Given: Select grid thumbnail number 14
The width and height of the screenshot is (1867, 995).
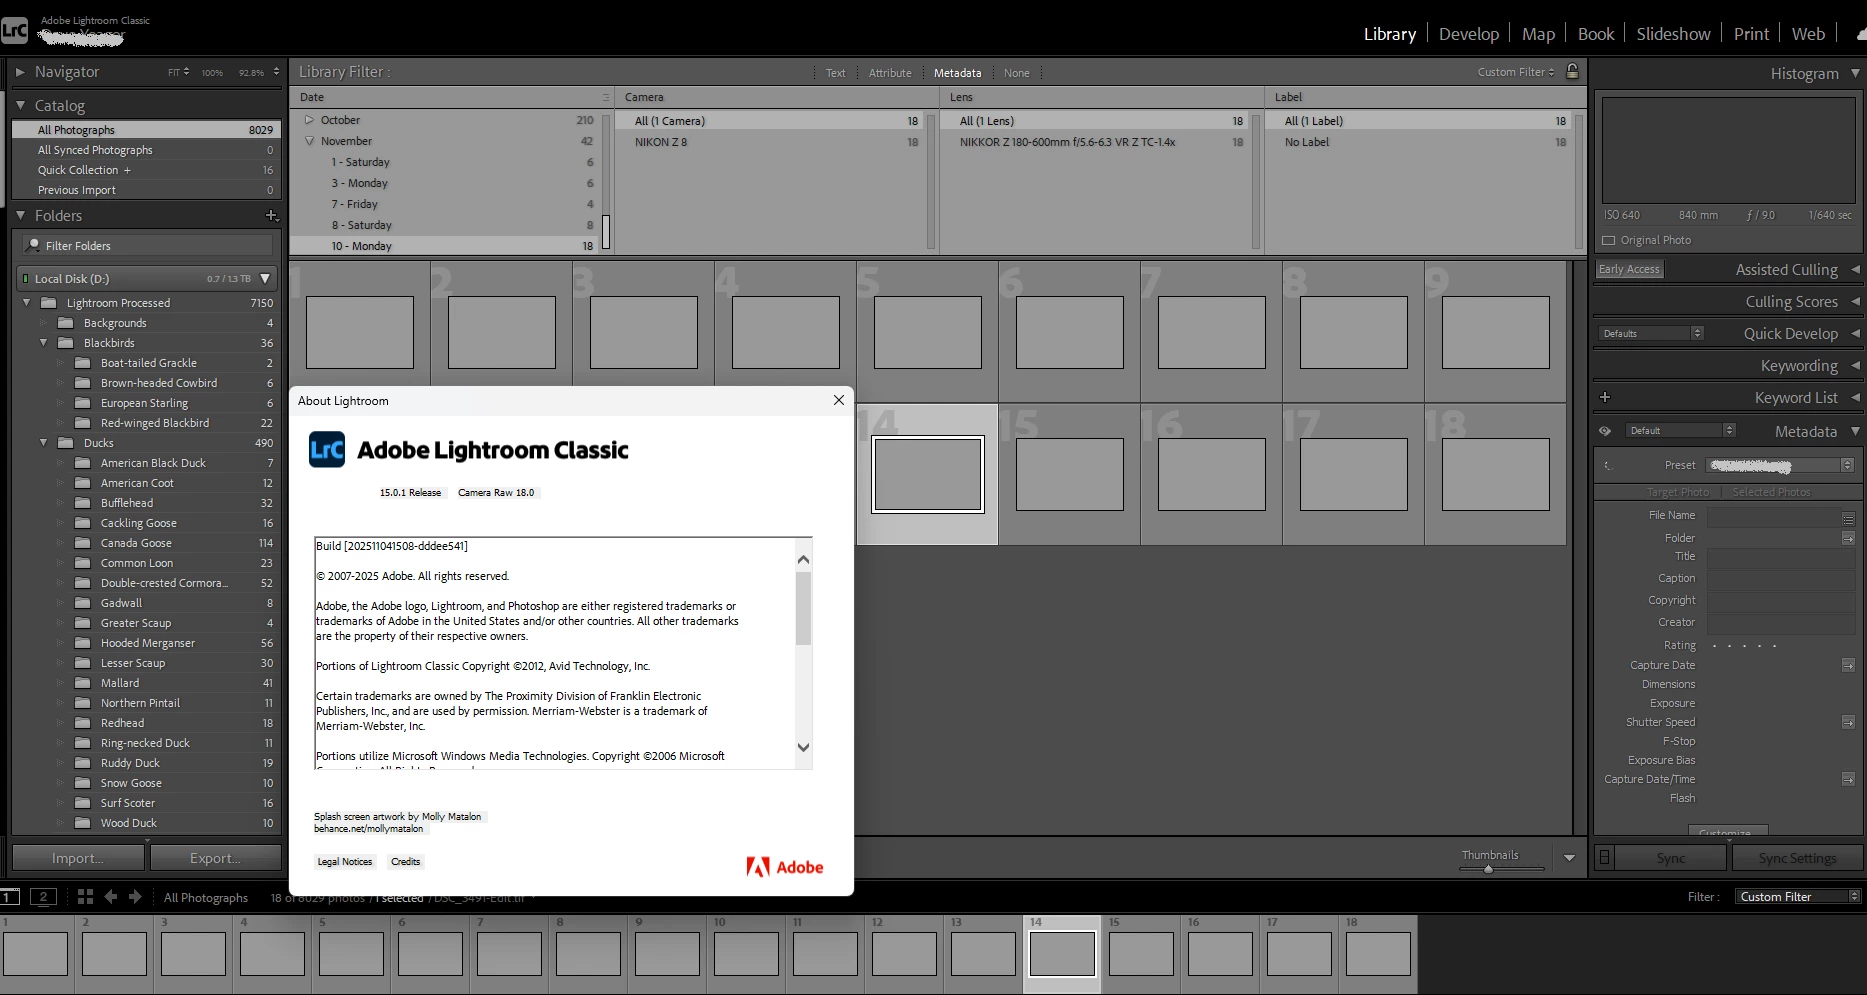Looking at the screenshot, I should pos(927,474).
